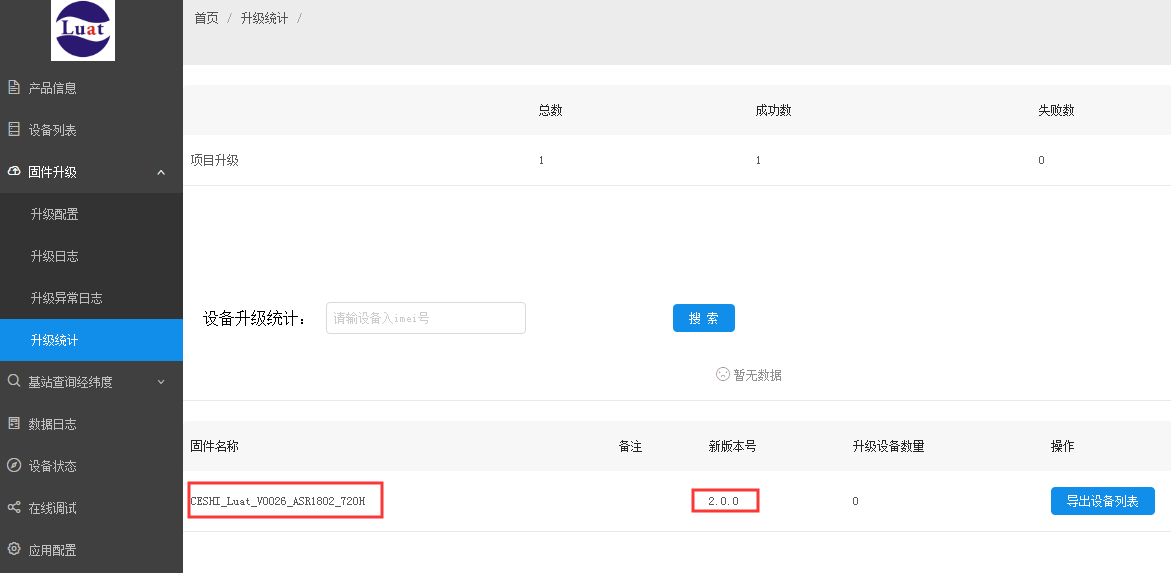Click the 产品信息 document icon
The image size is (1171, 573).
click(x=13, y=87)
